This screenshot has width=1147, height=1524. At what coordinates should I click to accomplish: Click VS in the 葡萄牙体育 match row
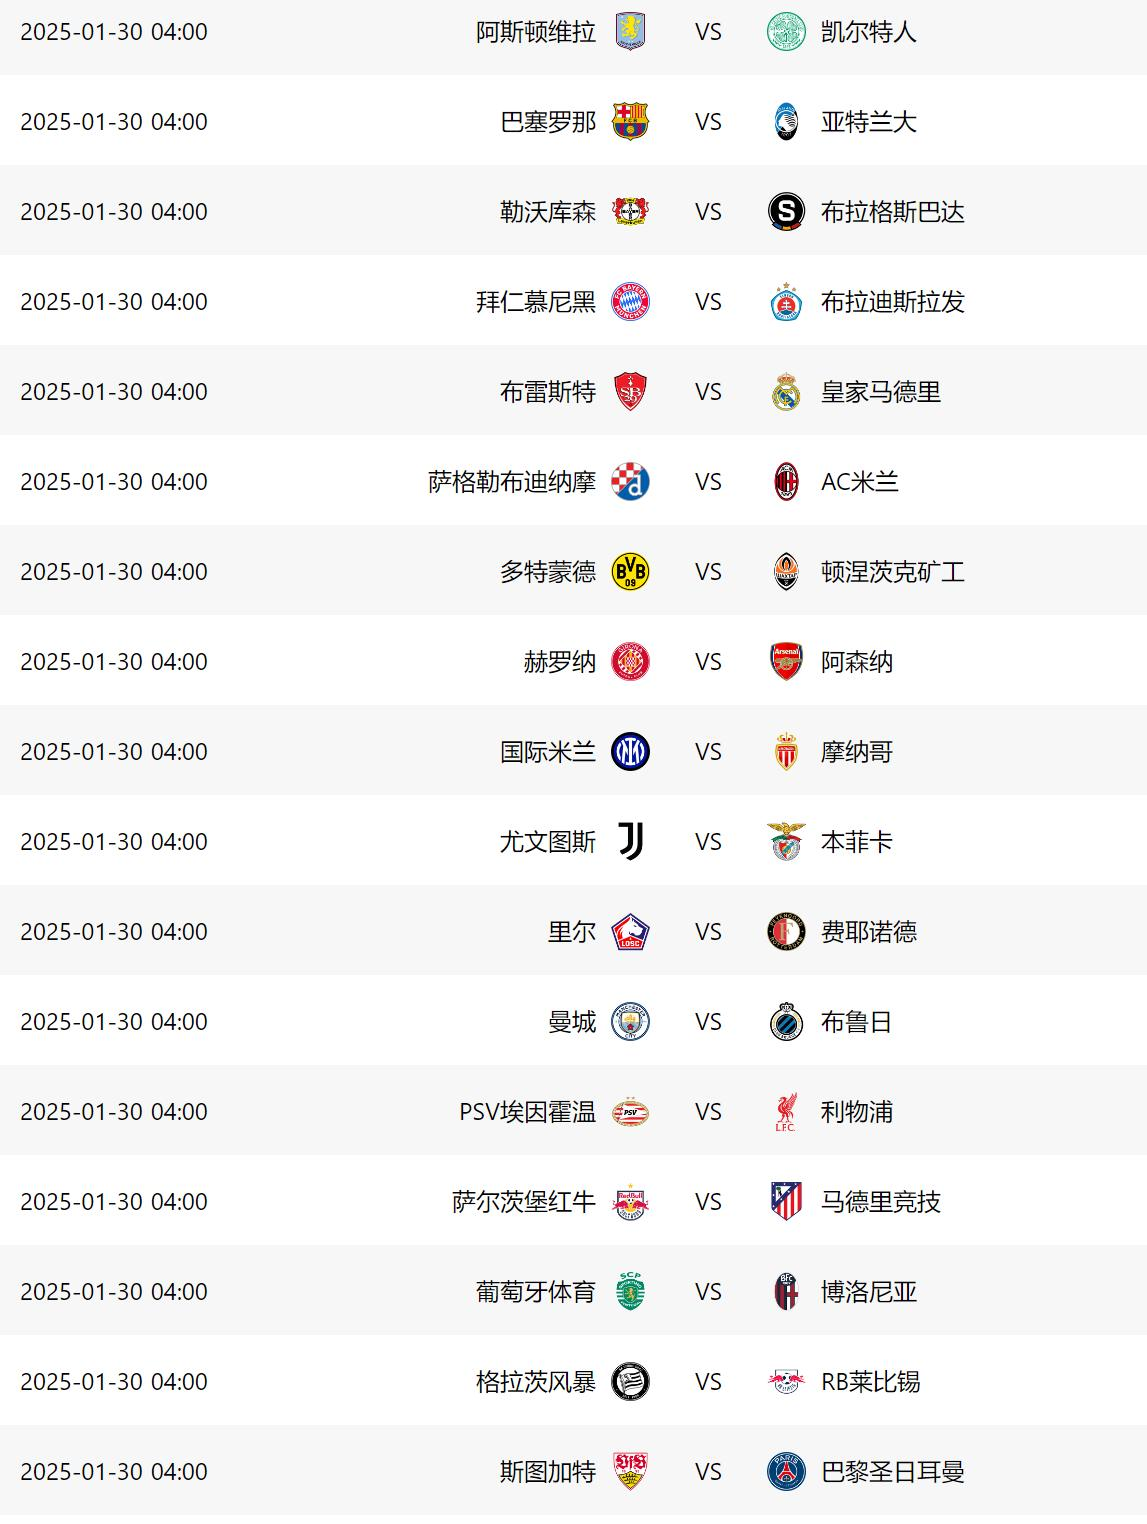point(708,1292)
